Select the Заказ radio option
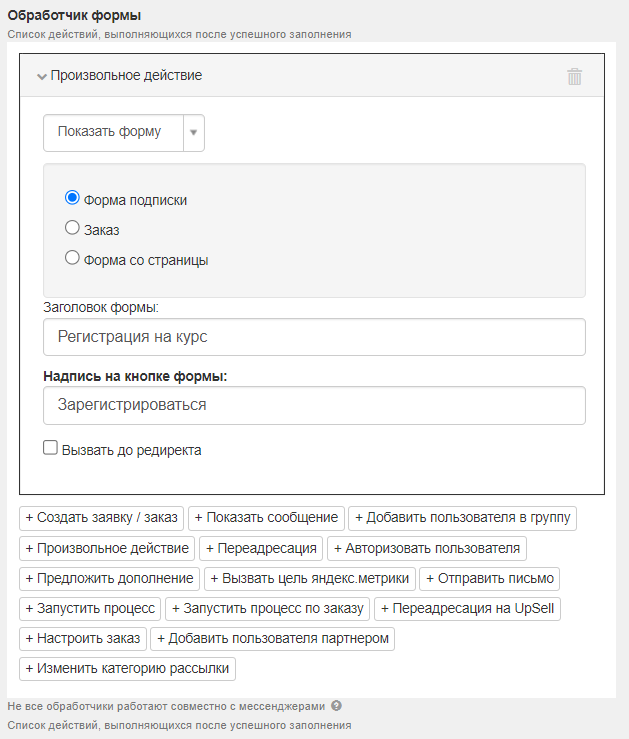This screenshot has height=739, width=629. click(x=72, y=228)
